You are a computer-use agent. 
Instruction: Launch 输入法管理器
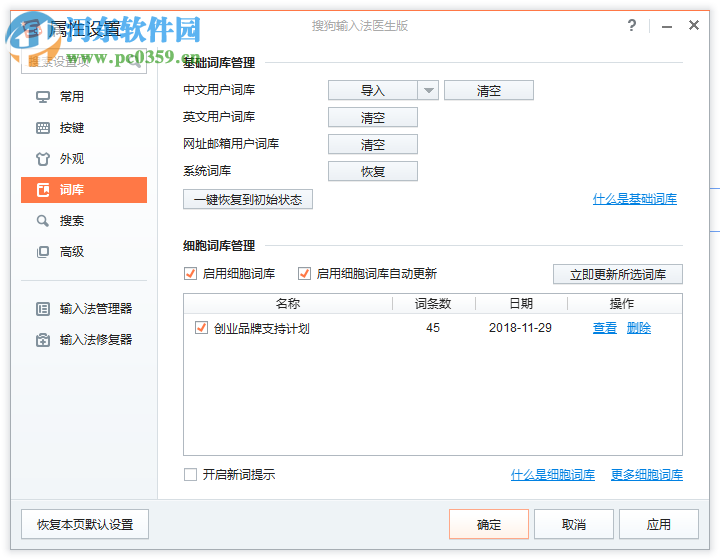[x=84, y=309]
